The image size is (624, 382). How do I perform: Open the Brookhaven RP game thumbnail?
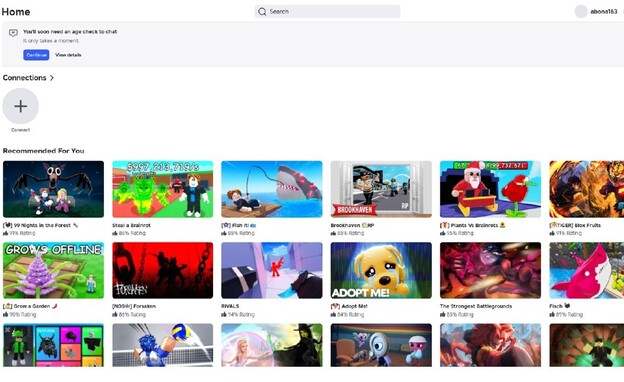[x=381, y=189]
